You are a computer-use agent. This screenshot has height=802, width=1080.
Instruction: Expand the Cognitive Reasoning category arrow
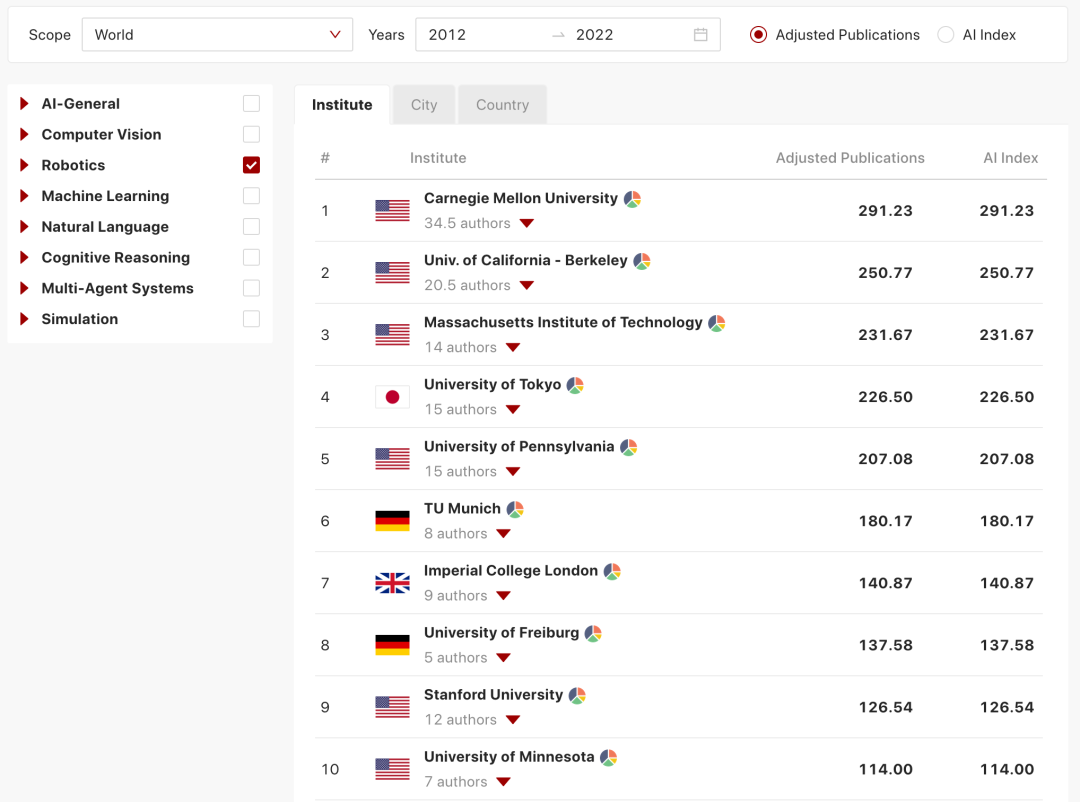click(24, 258)
